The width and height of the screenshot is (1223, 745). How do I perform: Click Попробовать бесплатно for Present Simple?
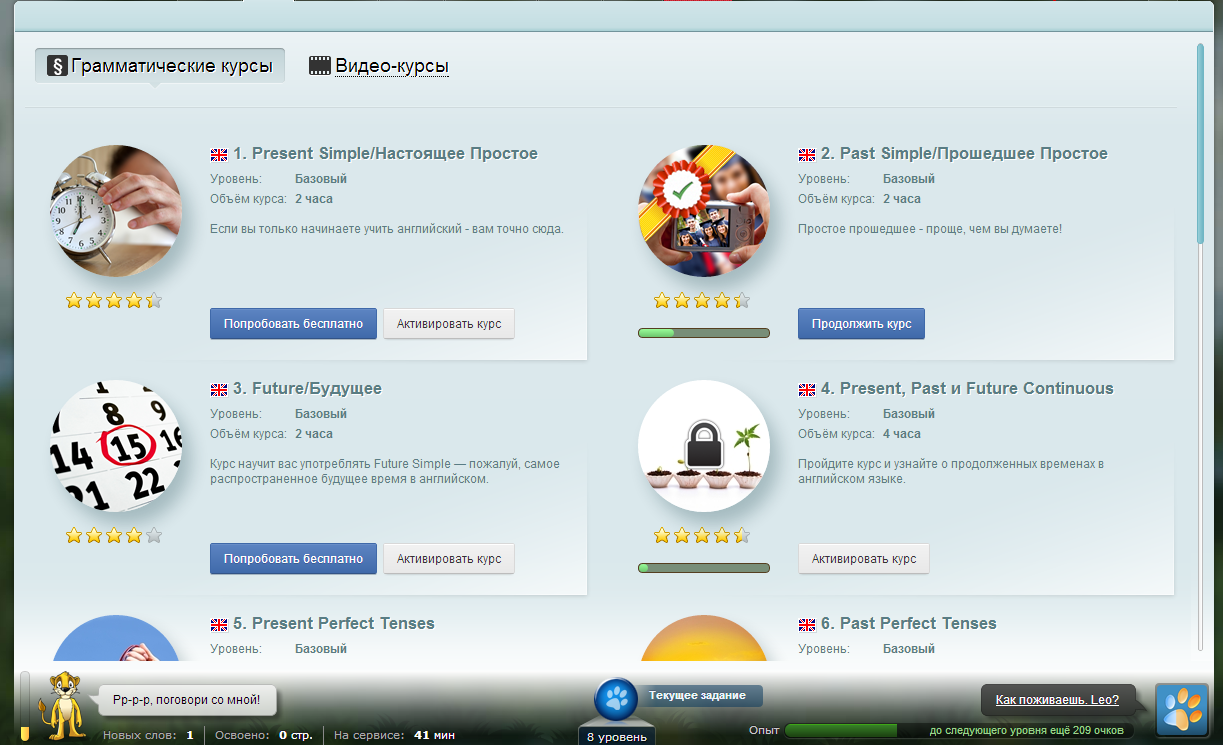click(x=293, y=324)
